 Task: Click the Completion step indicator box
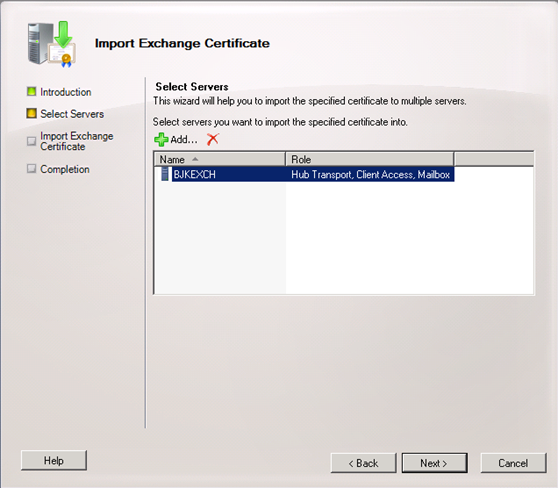tap(31, 169)
